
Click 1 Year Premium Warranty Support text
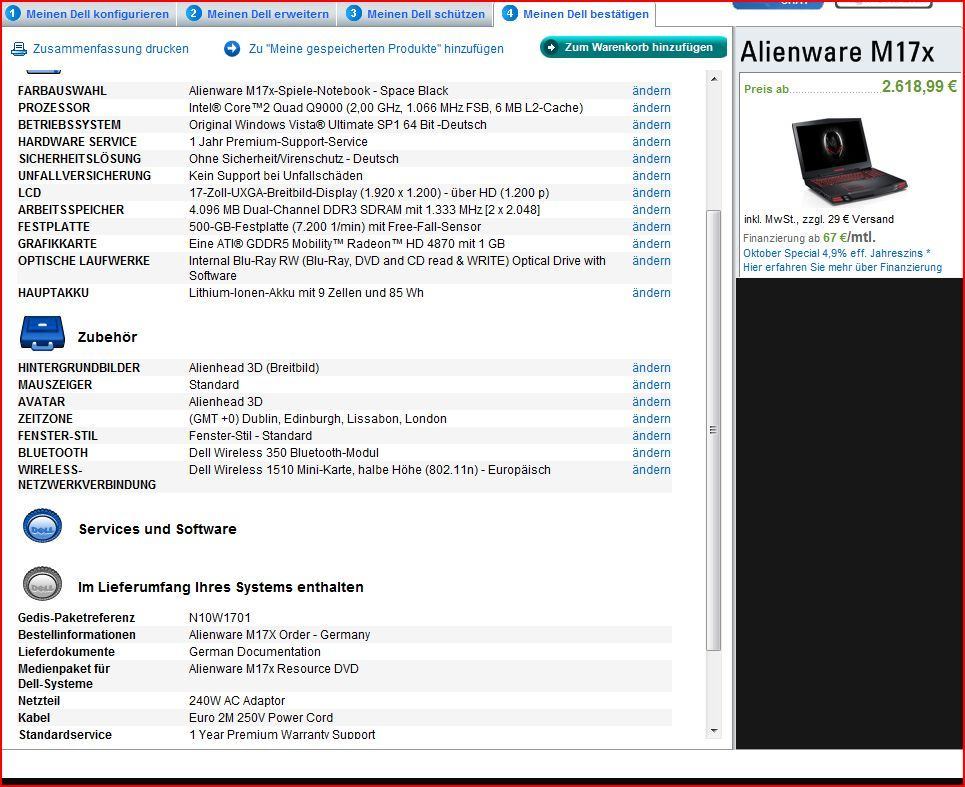[282, 734]
